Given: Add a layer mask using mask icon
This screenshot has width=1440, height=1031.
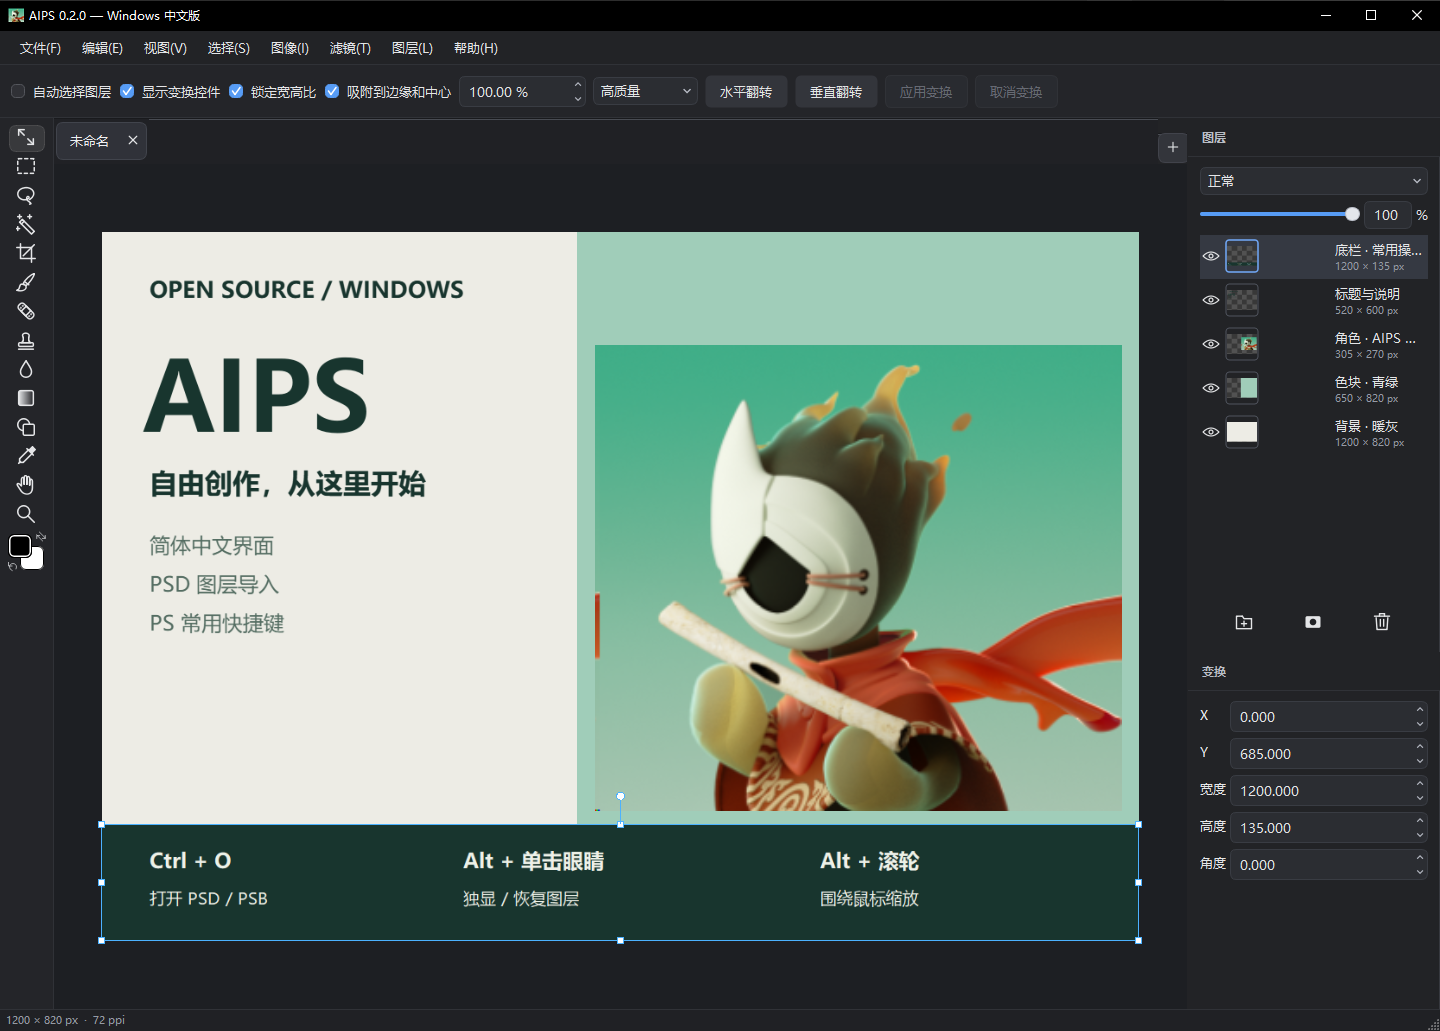Looking at the screenshot, I should click(x=1313, y=622).
